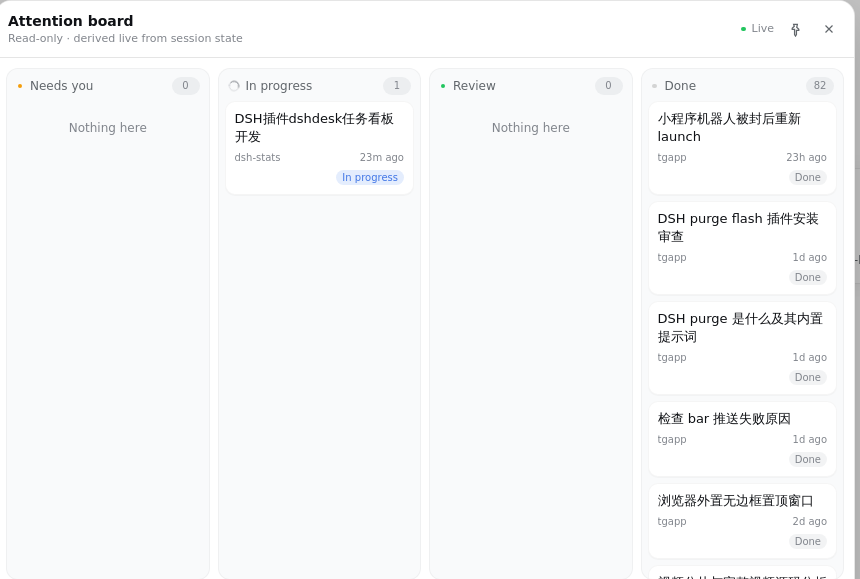Click the In progress count badge 1
The height and width of the screenshot is (579, 860).
(397, 86)
